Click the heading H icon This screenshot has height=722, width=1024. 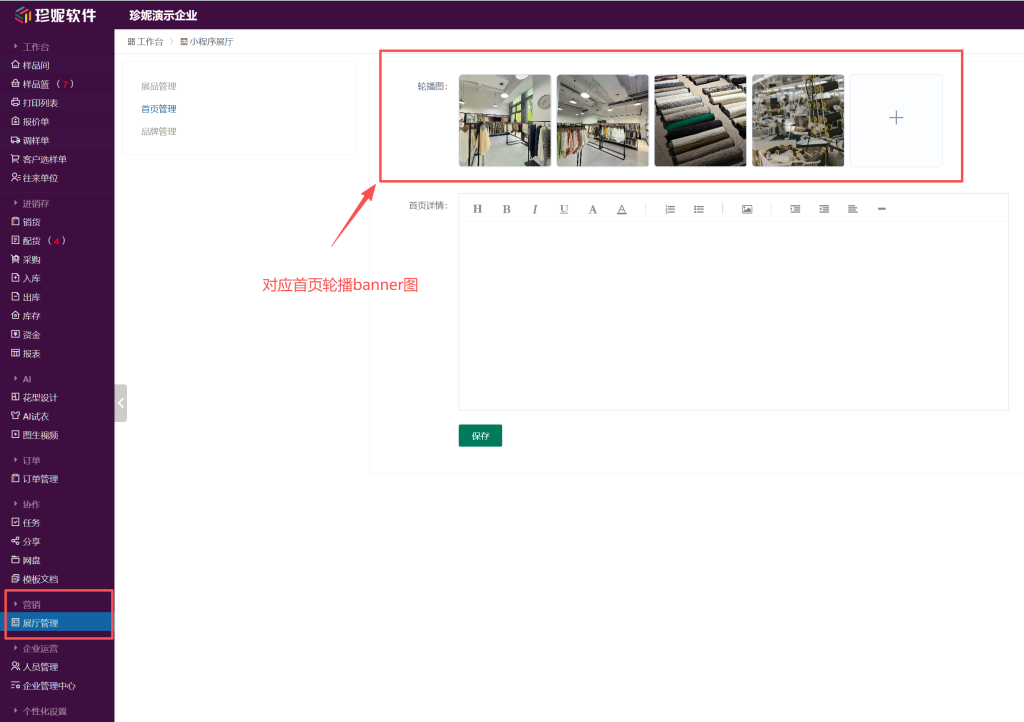[x=477, y=209]
